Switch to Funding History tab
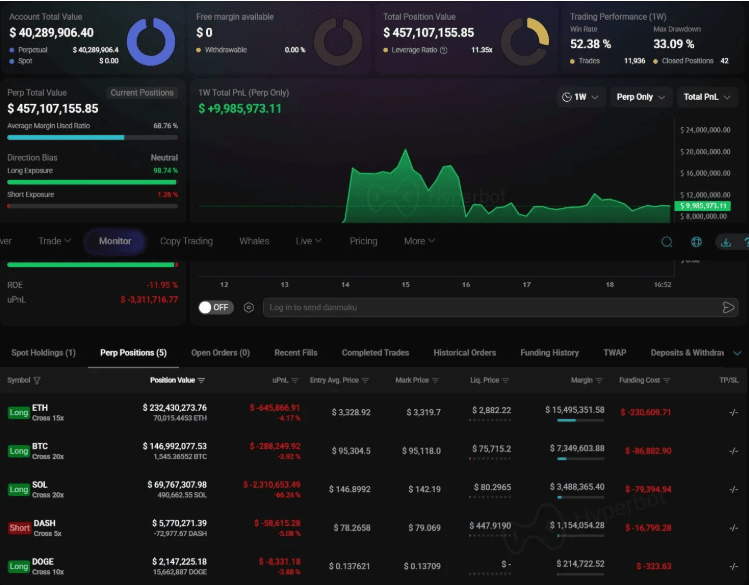Screen dimensions: 749x585 [x=549, y=353]
